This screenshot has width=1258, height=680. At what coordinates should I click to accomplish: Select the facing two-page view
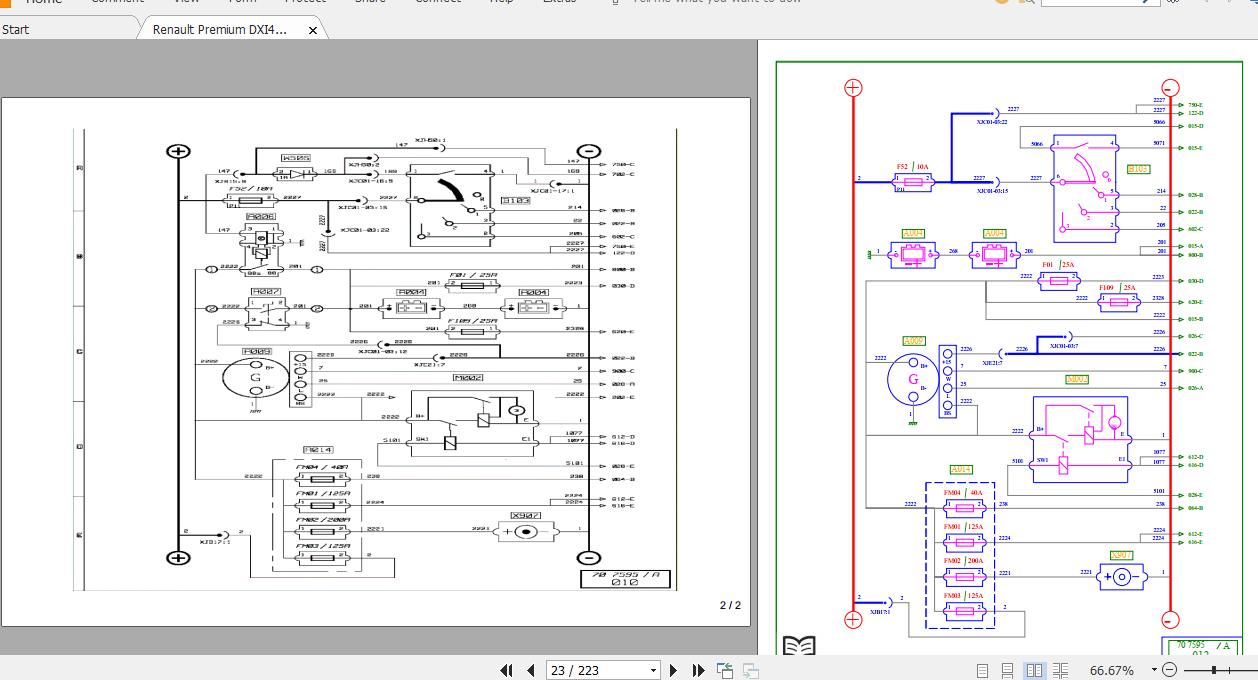[x=1035, y=670]
